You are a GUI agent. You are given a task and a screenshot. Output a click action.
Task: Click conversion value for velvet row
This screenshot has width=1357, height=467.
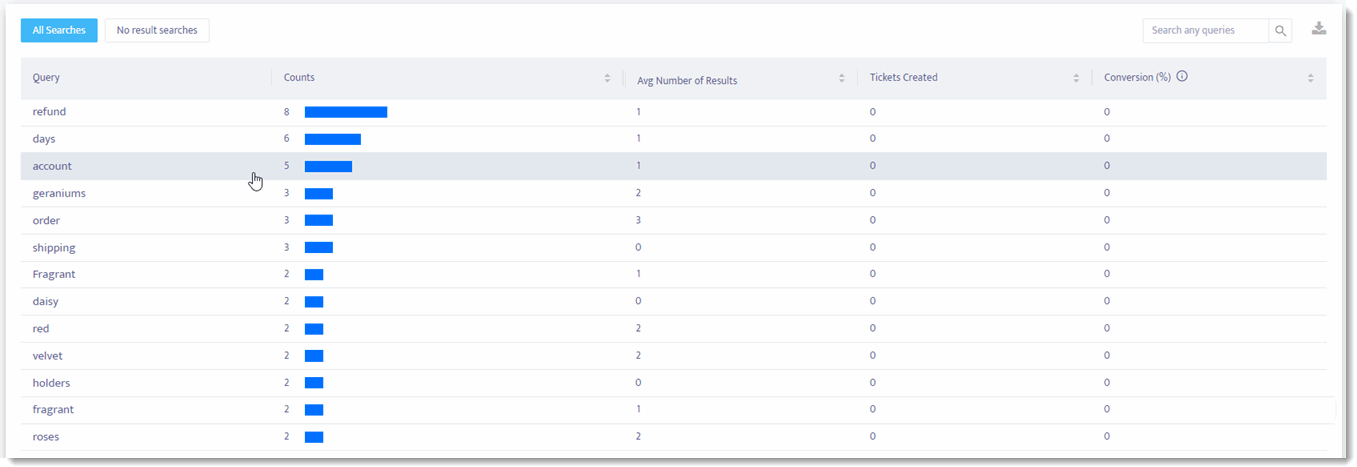pyautogui.click(x=1107, y=355)
